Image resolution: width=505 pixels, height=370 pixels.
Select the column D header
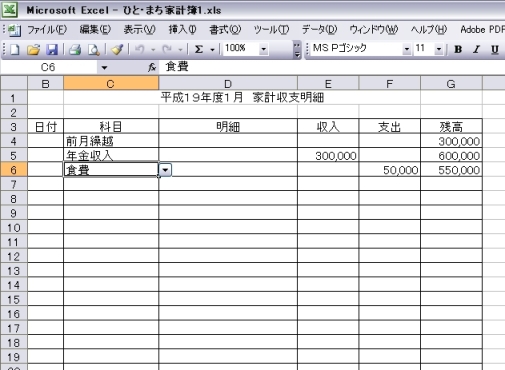[228, 84]
